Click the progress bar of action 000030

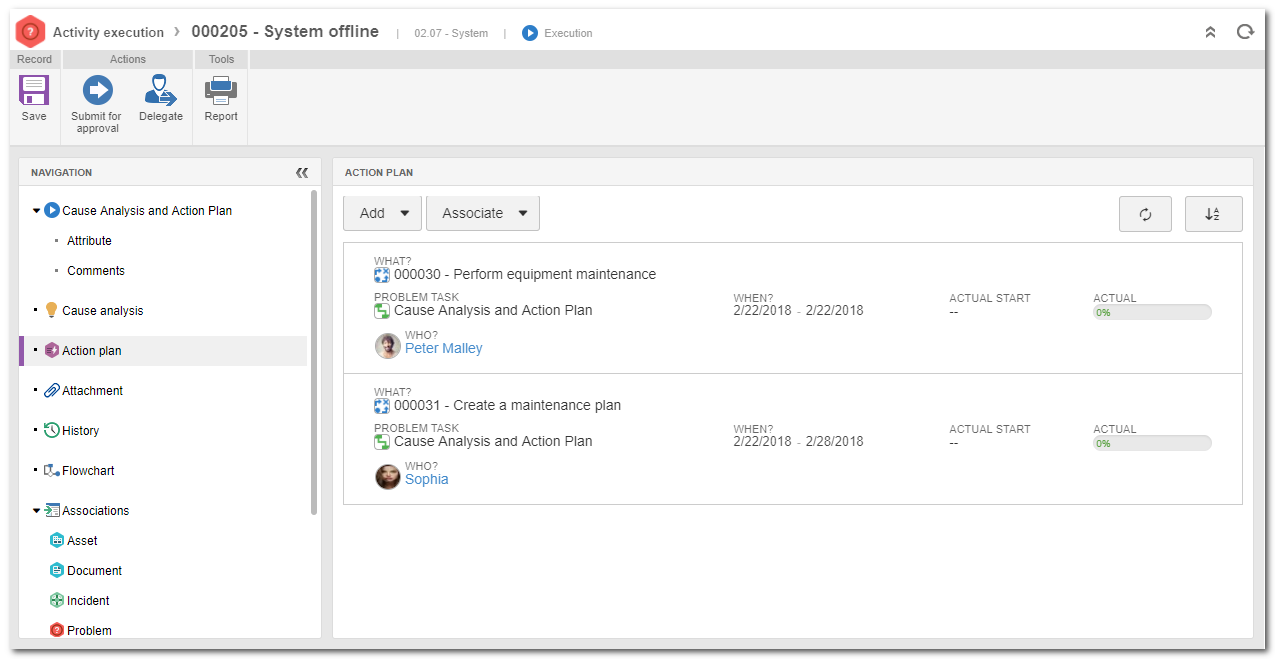[1152, 312]
